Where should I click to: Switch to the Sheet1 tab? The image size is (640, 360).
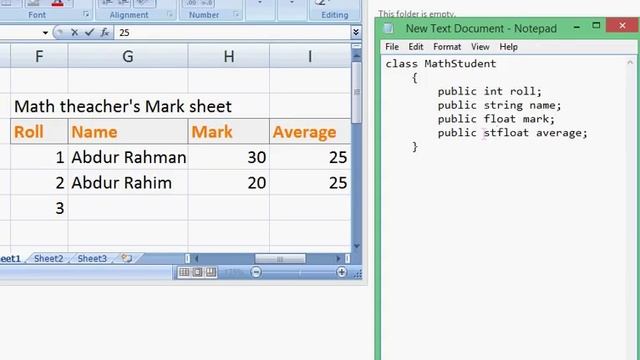click(x=11, y=258)
